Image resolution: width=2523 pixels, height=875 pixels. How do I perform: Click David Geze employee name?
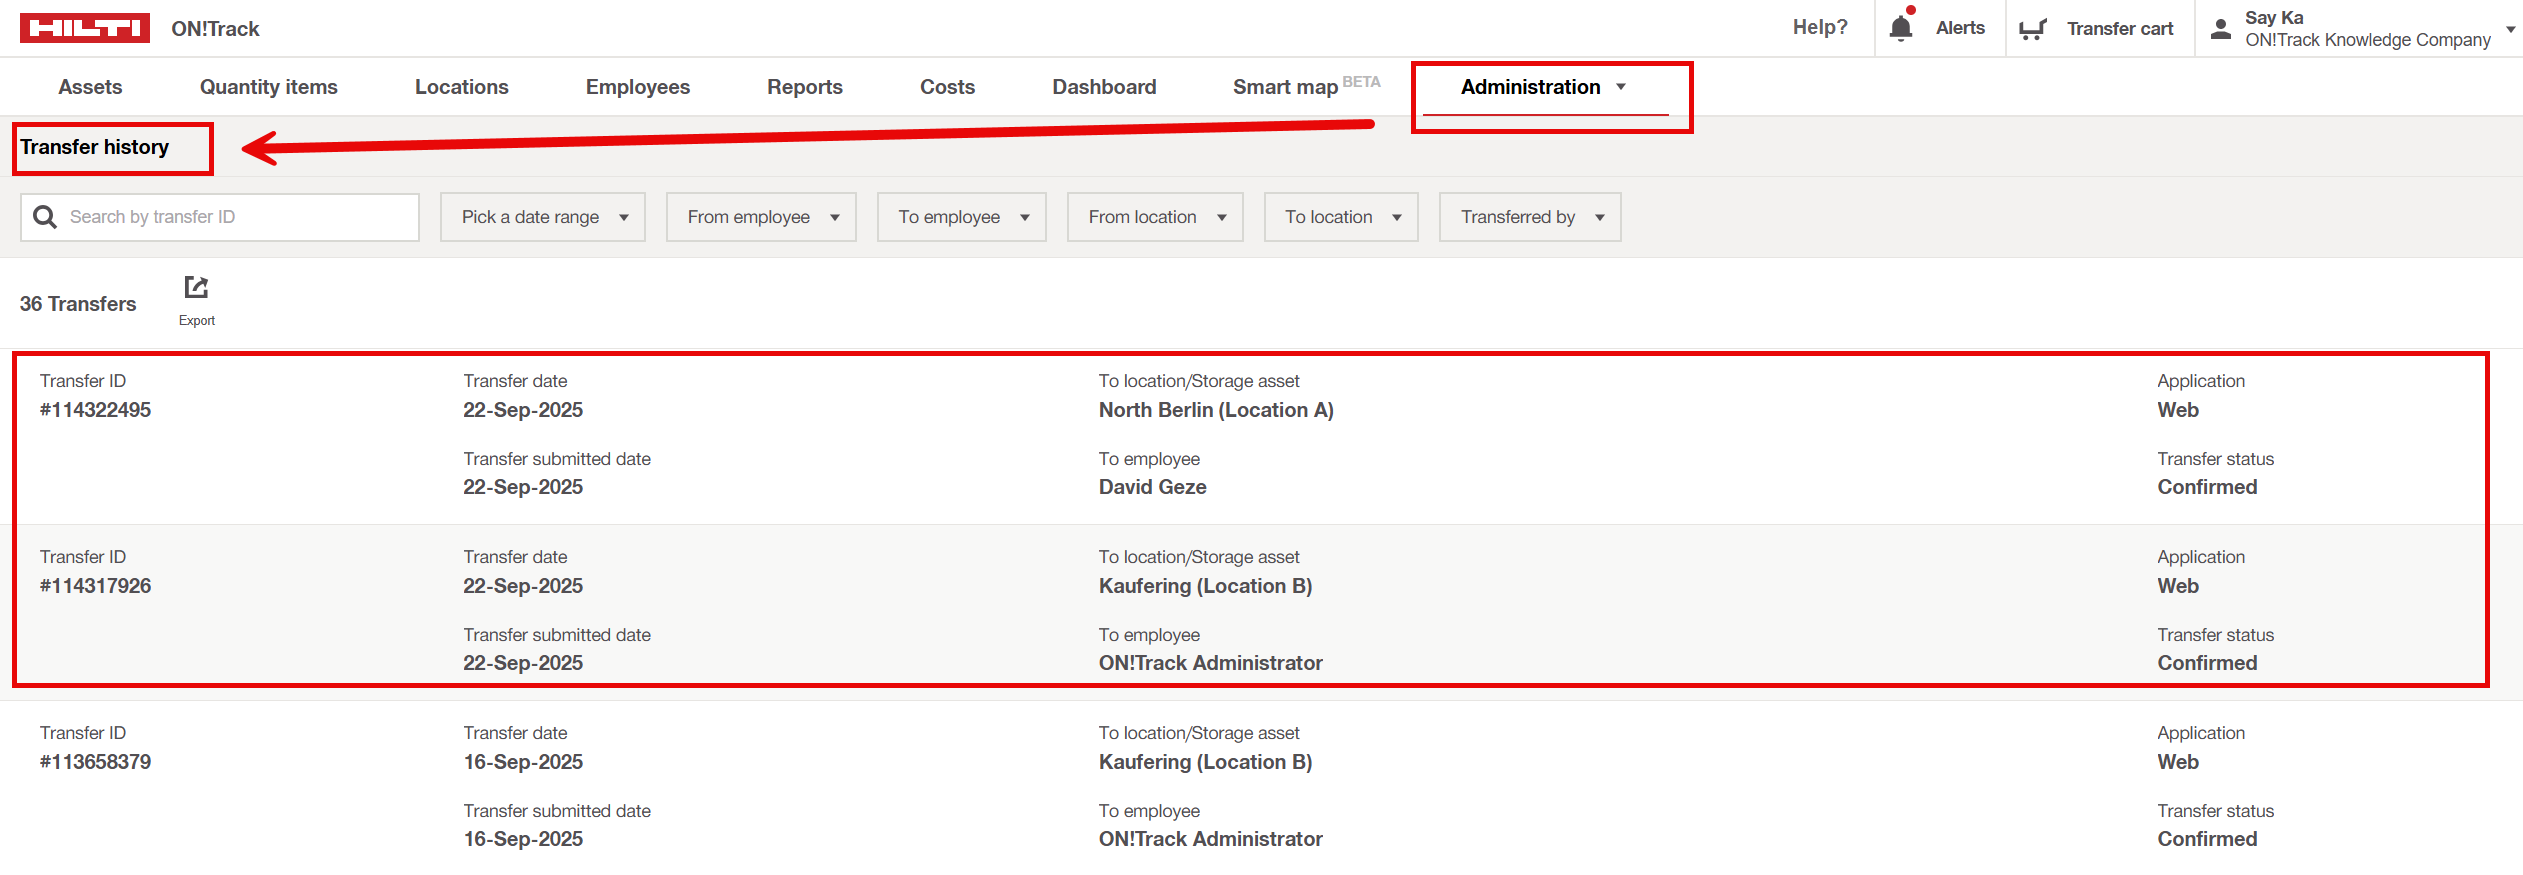coord(1152,487)
